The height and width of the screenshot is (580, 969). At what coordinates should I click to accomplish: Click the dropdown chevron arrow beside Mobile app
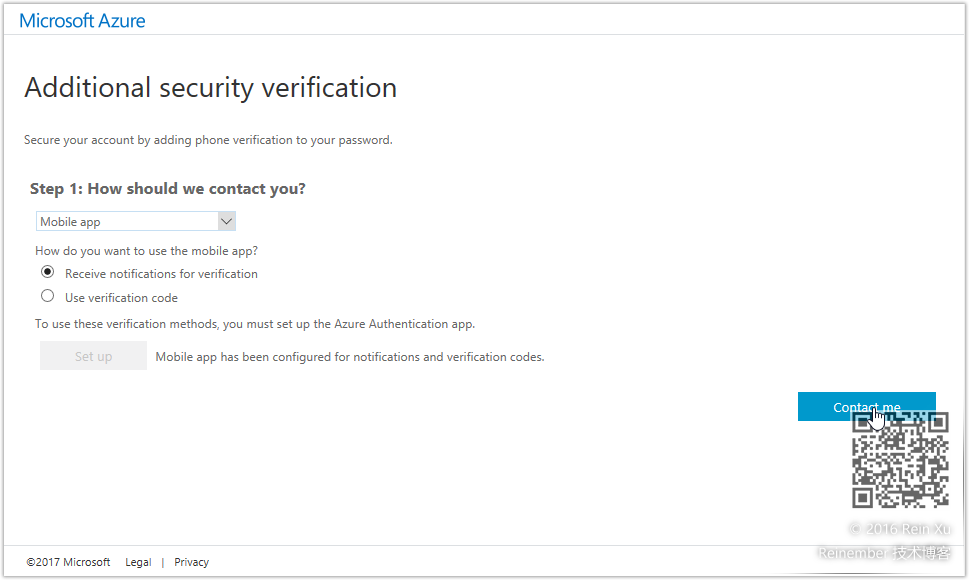[226, 221]
